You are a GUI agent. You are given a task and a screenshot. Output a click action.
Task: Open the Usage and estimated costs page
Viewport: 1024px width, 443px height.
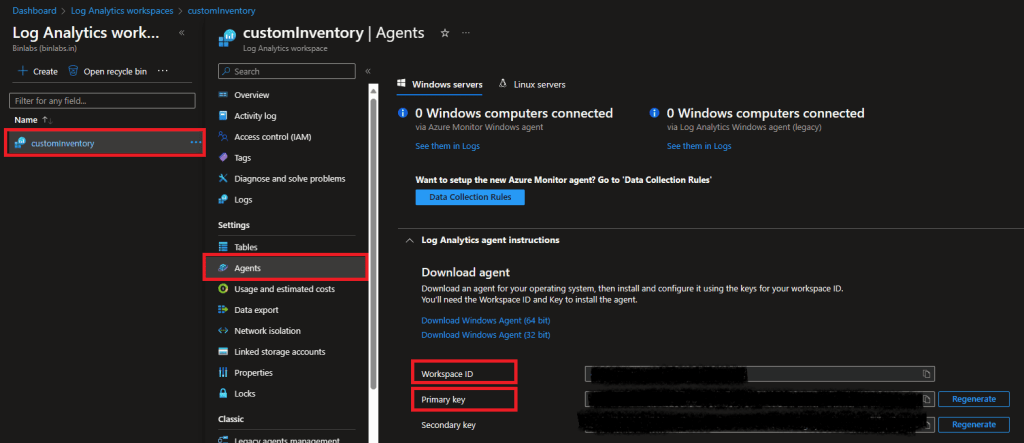tap(284, 289)
